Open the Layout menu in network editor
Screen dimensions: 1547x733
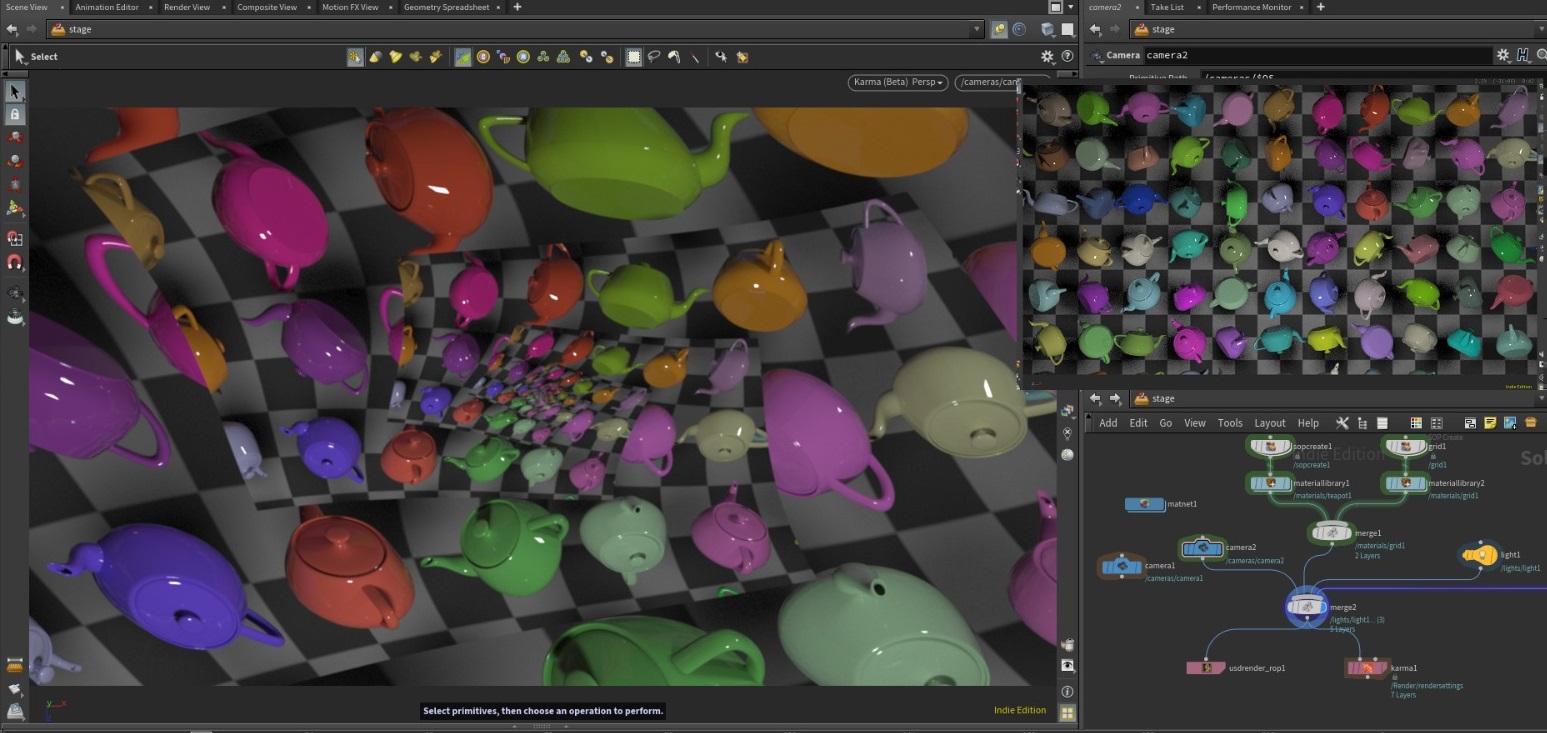pyautogui.click(x=1269, y=423)
